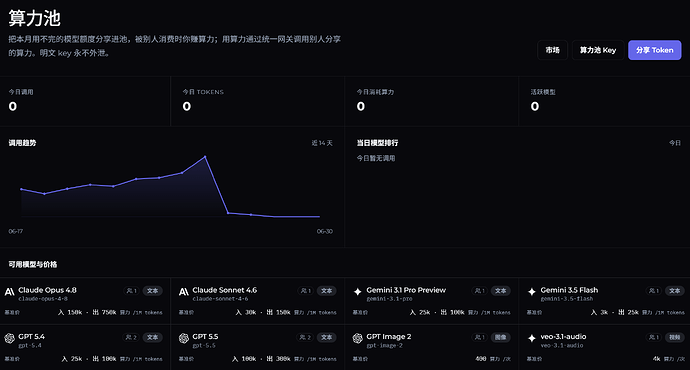Click the Anthropic logo beside Claude Sonnet 4.6
Image resolution: width=690 pixels, height=370 pixels.
tap(184, 292)
